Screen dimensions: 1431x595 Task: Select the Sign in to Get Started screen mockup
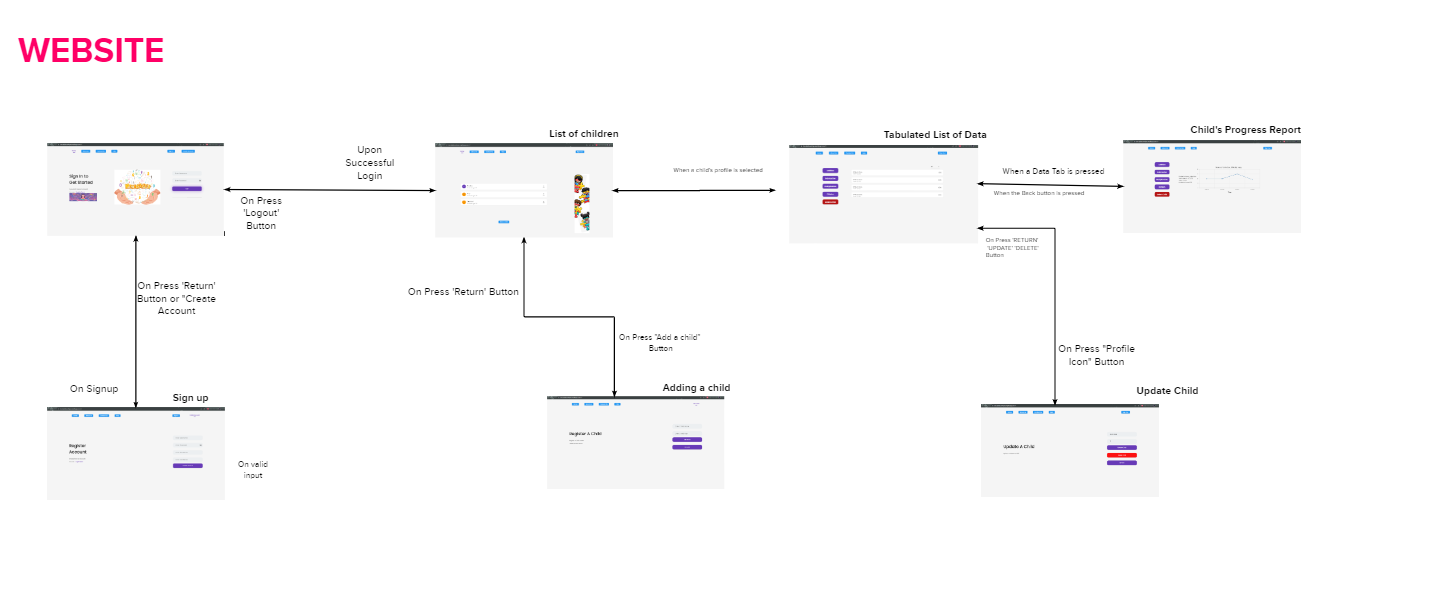(x=136, y=189)
